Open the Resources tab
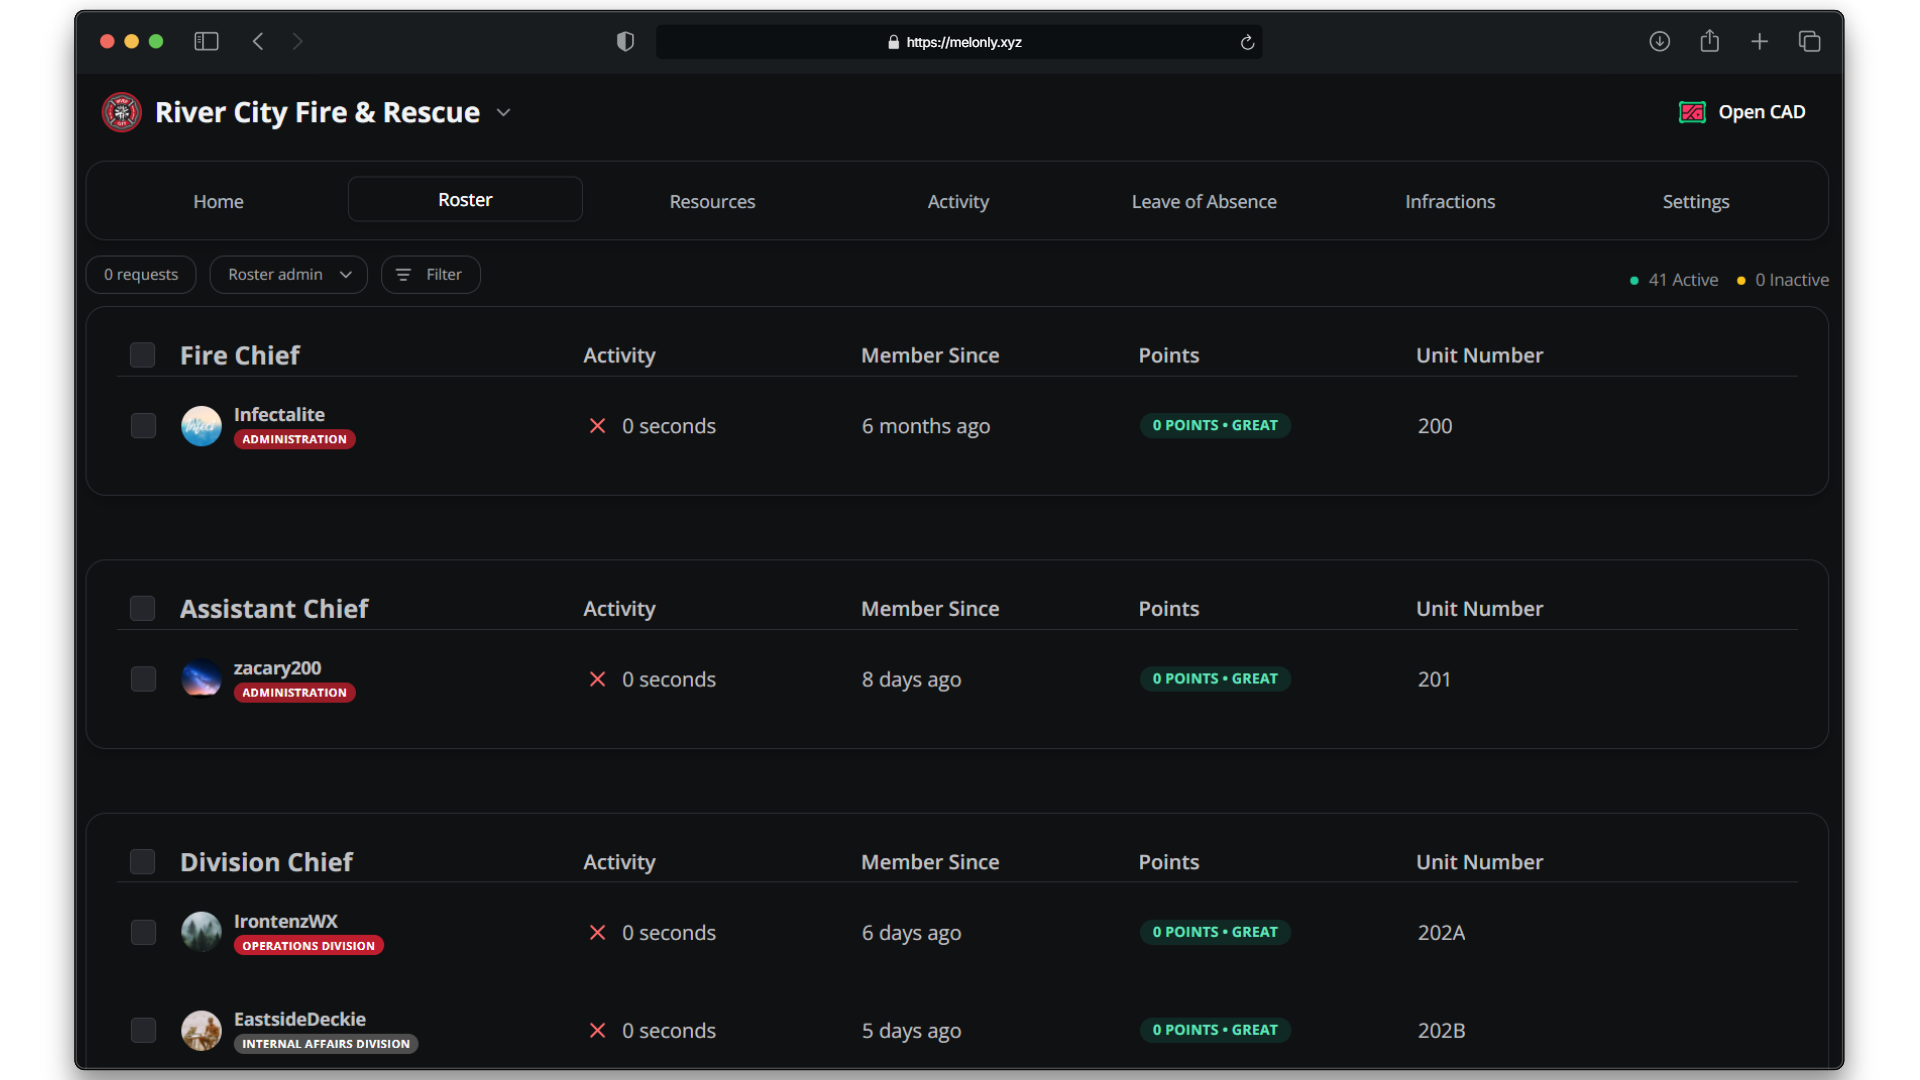The height and width of the screenshot is (1080, 1920). pyautogui.click(x=712, y=201)
